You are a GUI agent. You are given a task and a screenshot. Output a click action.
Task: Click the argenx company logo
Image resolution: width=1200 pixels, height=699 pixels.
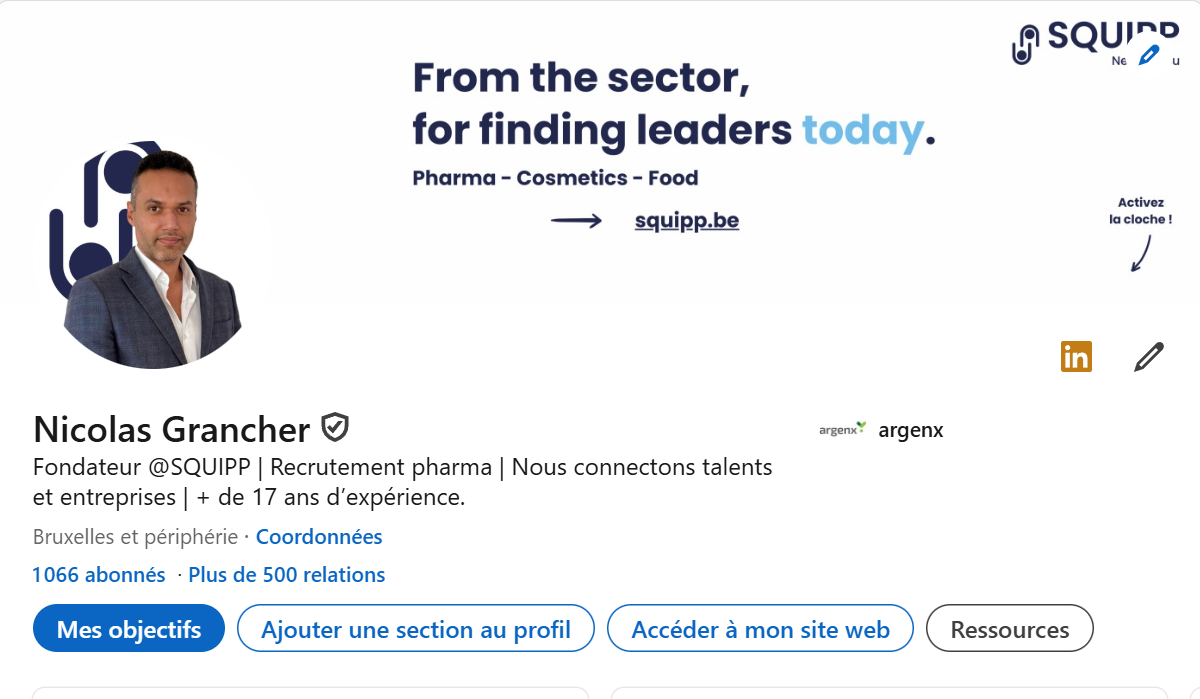(843, 430)
